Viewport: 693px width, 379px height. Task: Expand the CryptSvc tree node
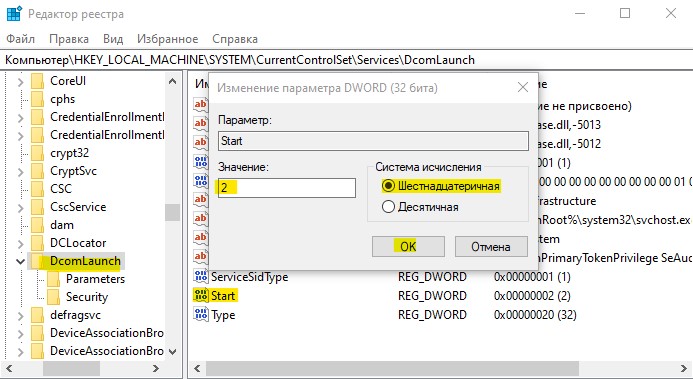[x=20, y=171]
